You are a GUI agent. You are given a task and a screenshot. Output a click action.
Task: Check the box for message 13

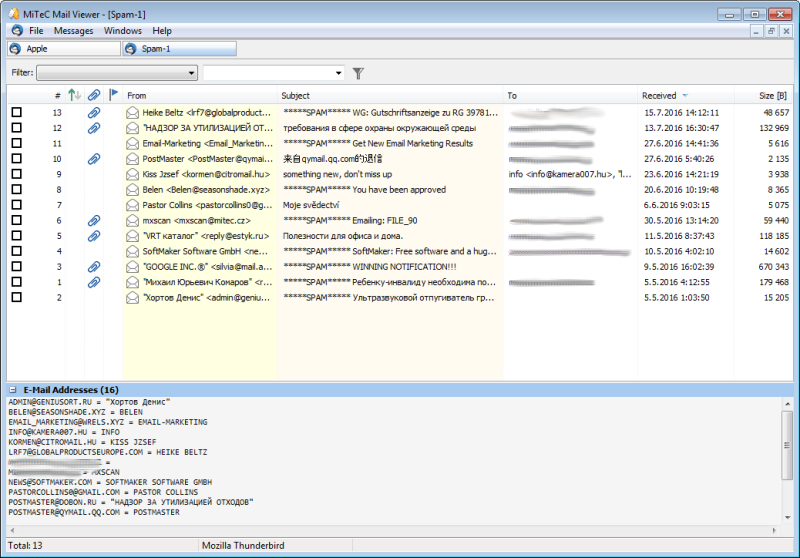click(x=16, y=113)
